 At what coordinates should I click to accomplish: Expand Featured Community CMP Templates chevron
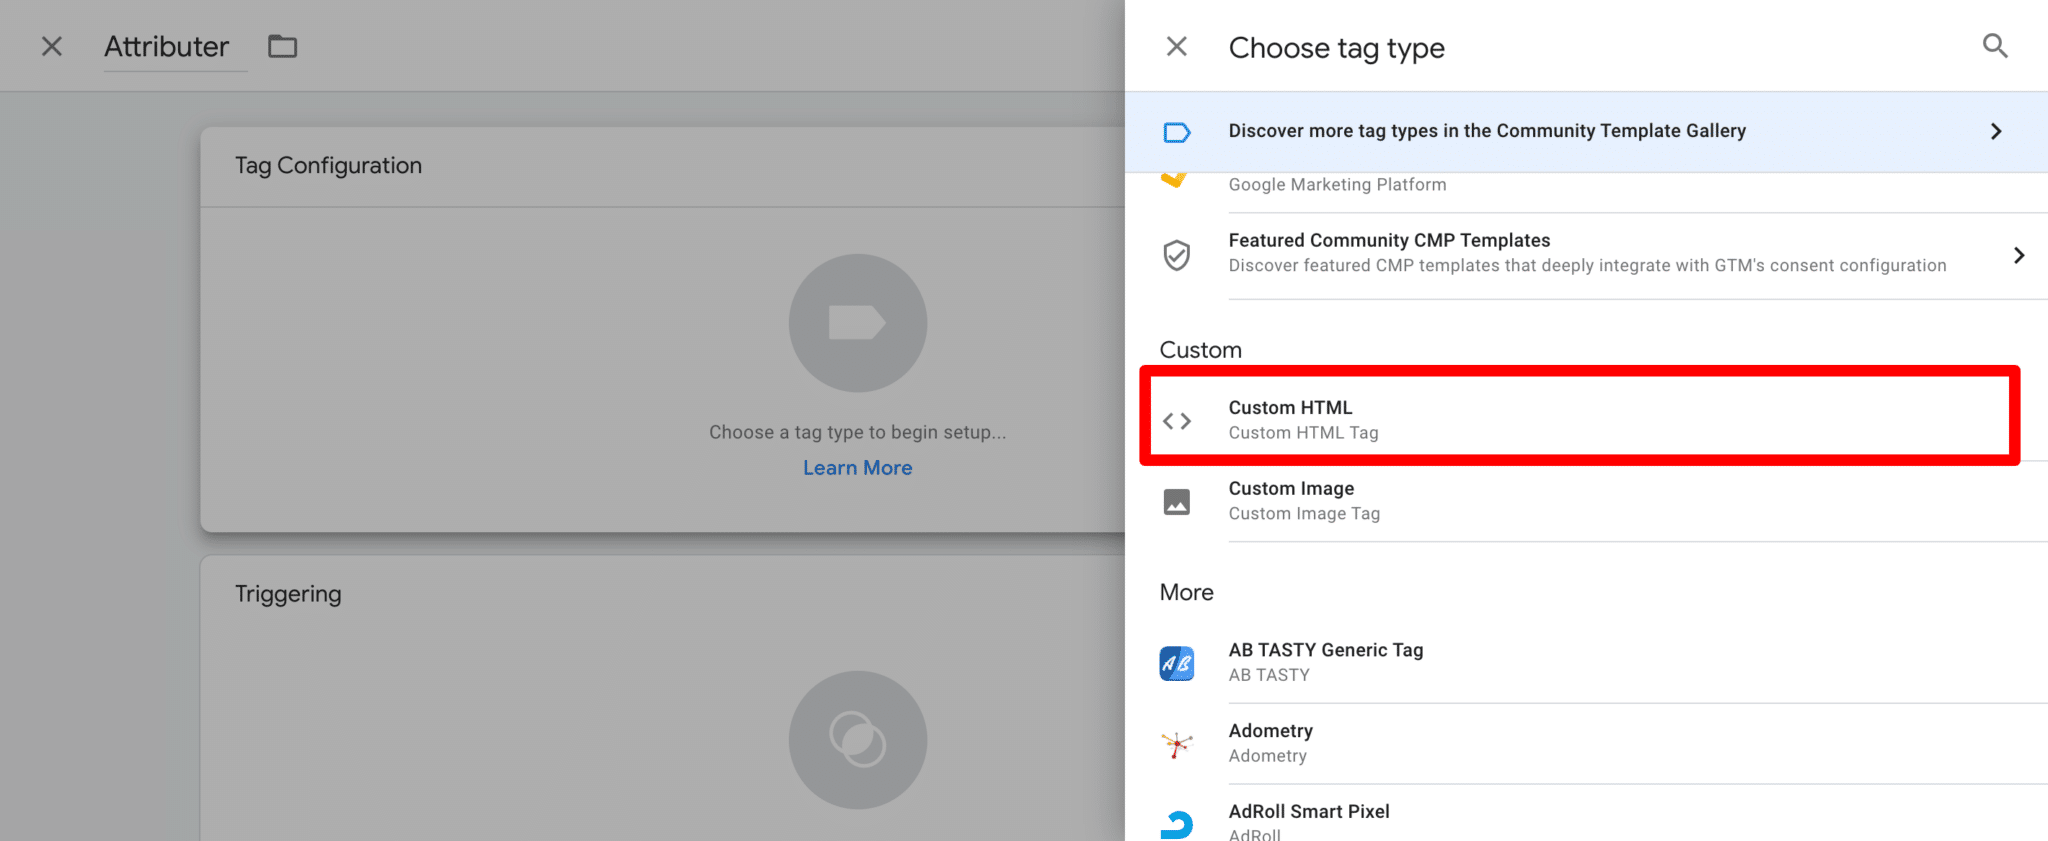[x=2019, y=255]
